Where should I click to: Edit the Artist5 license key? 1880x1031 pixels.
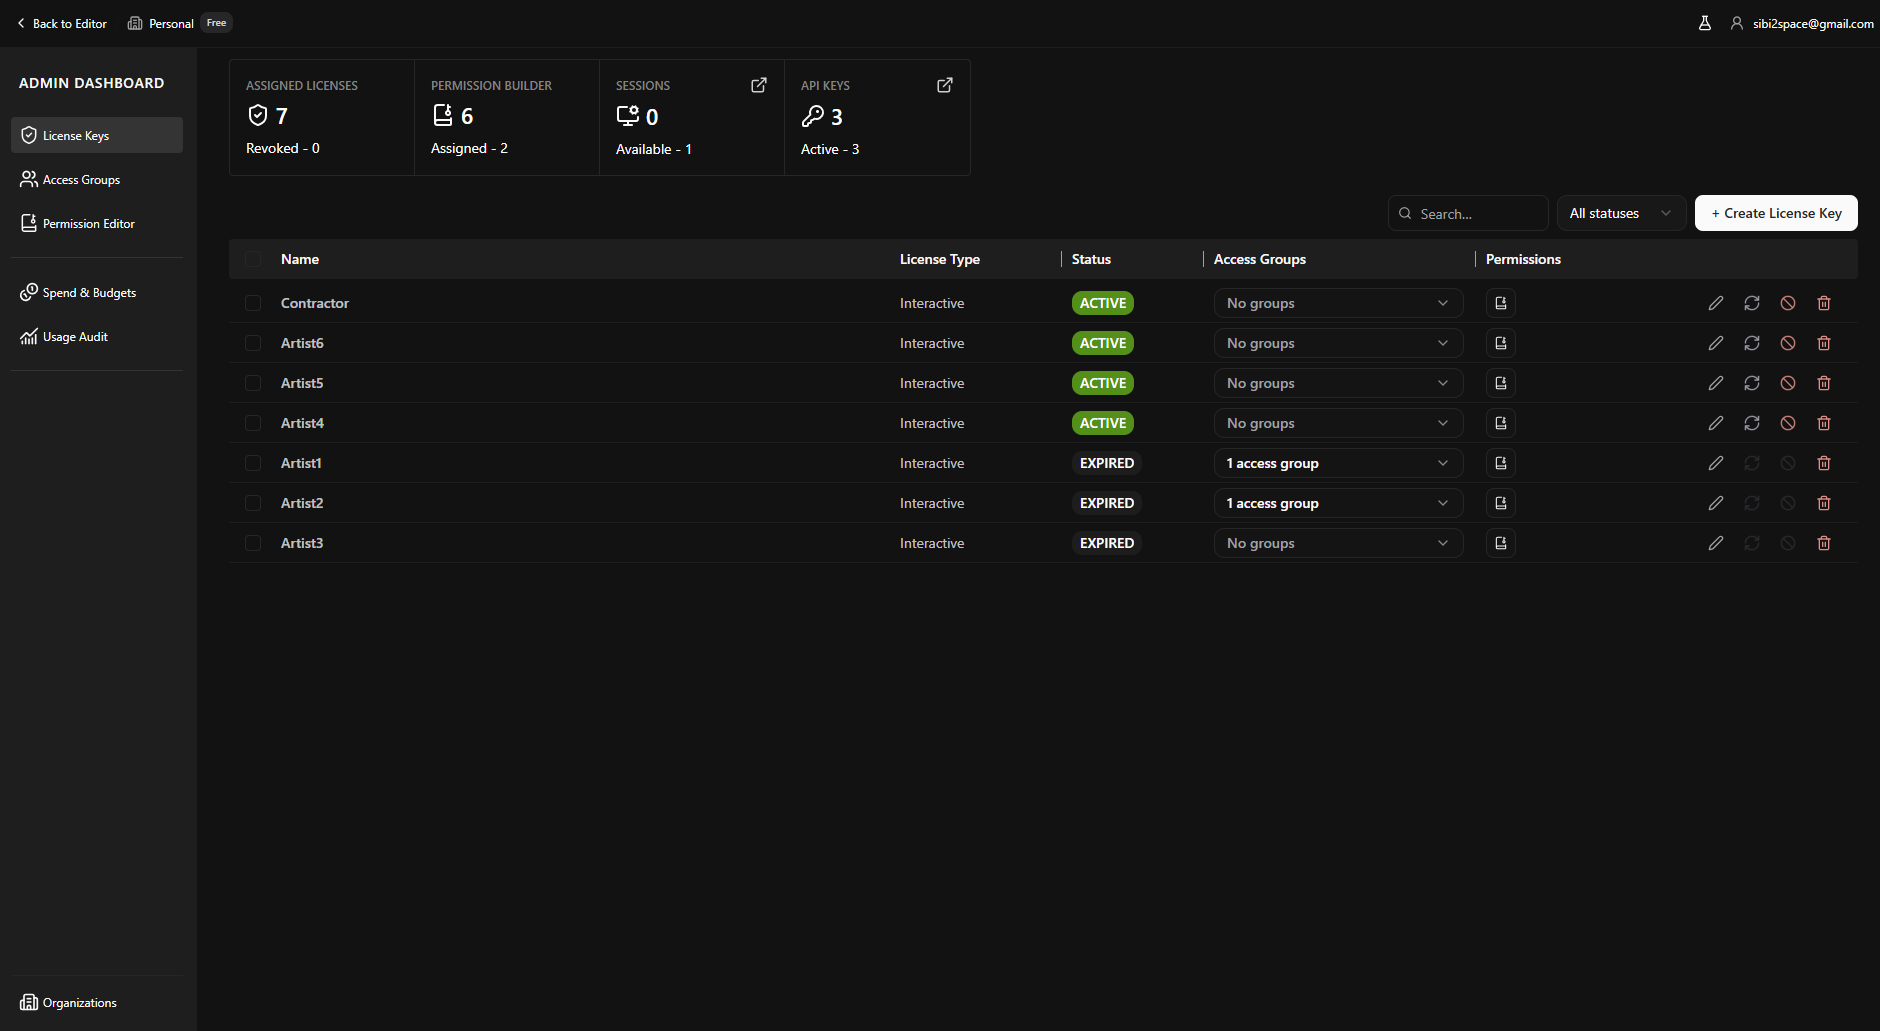(1716, 383)
